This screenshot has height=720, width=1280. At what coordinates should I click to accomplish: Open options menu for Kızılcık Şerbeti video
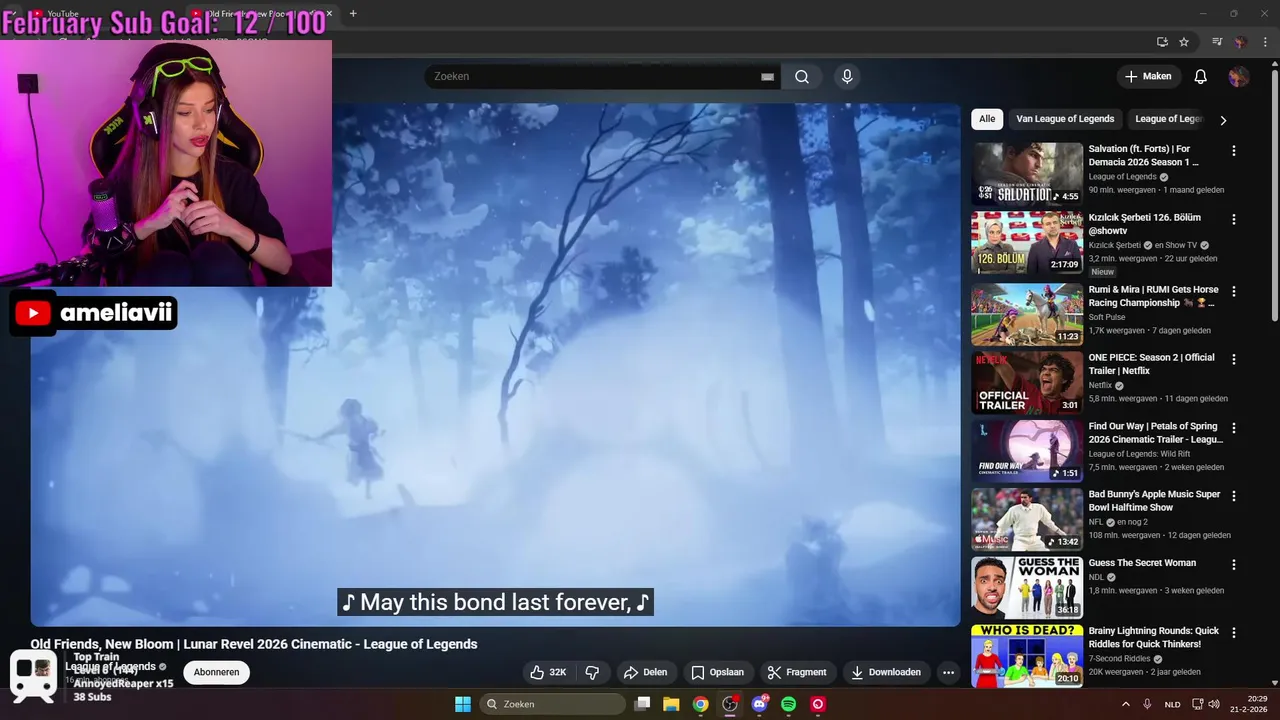(1233, 219)
